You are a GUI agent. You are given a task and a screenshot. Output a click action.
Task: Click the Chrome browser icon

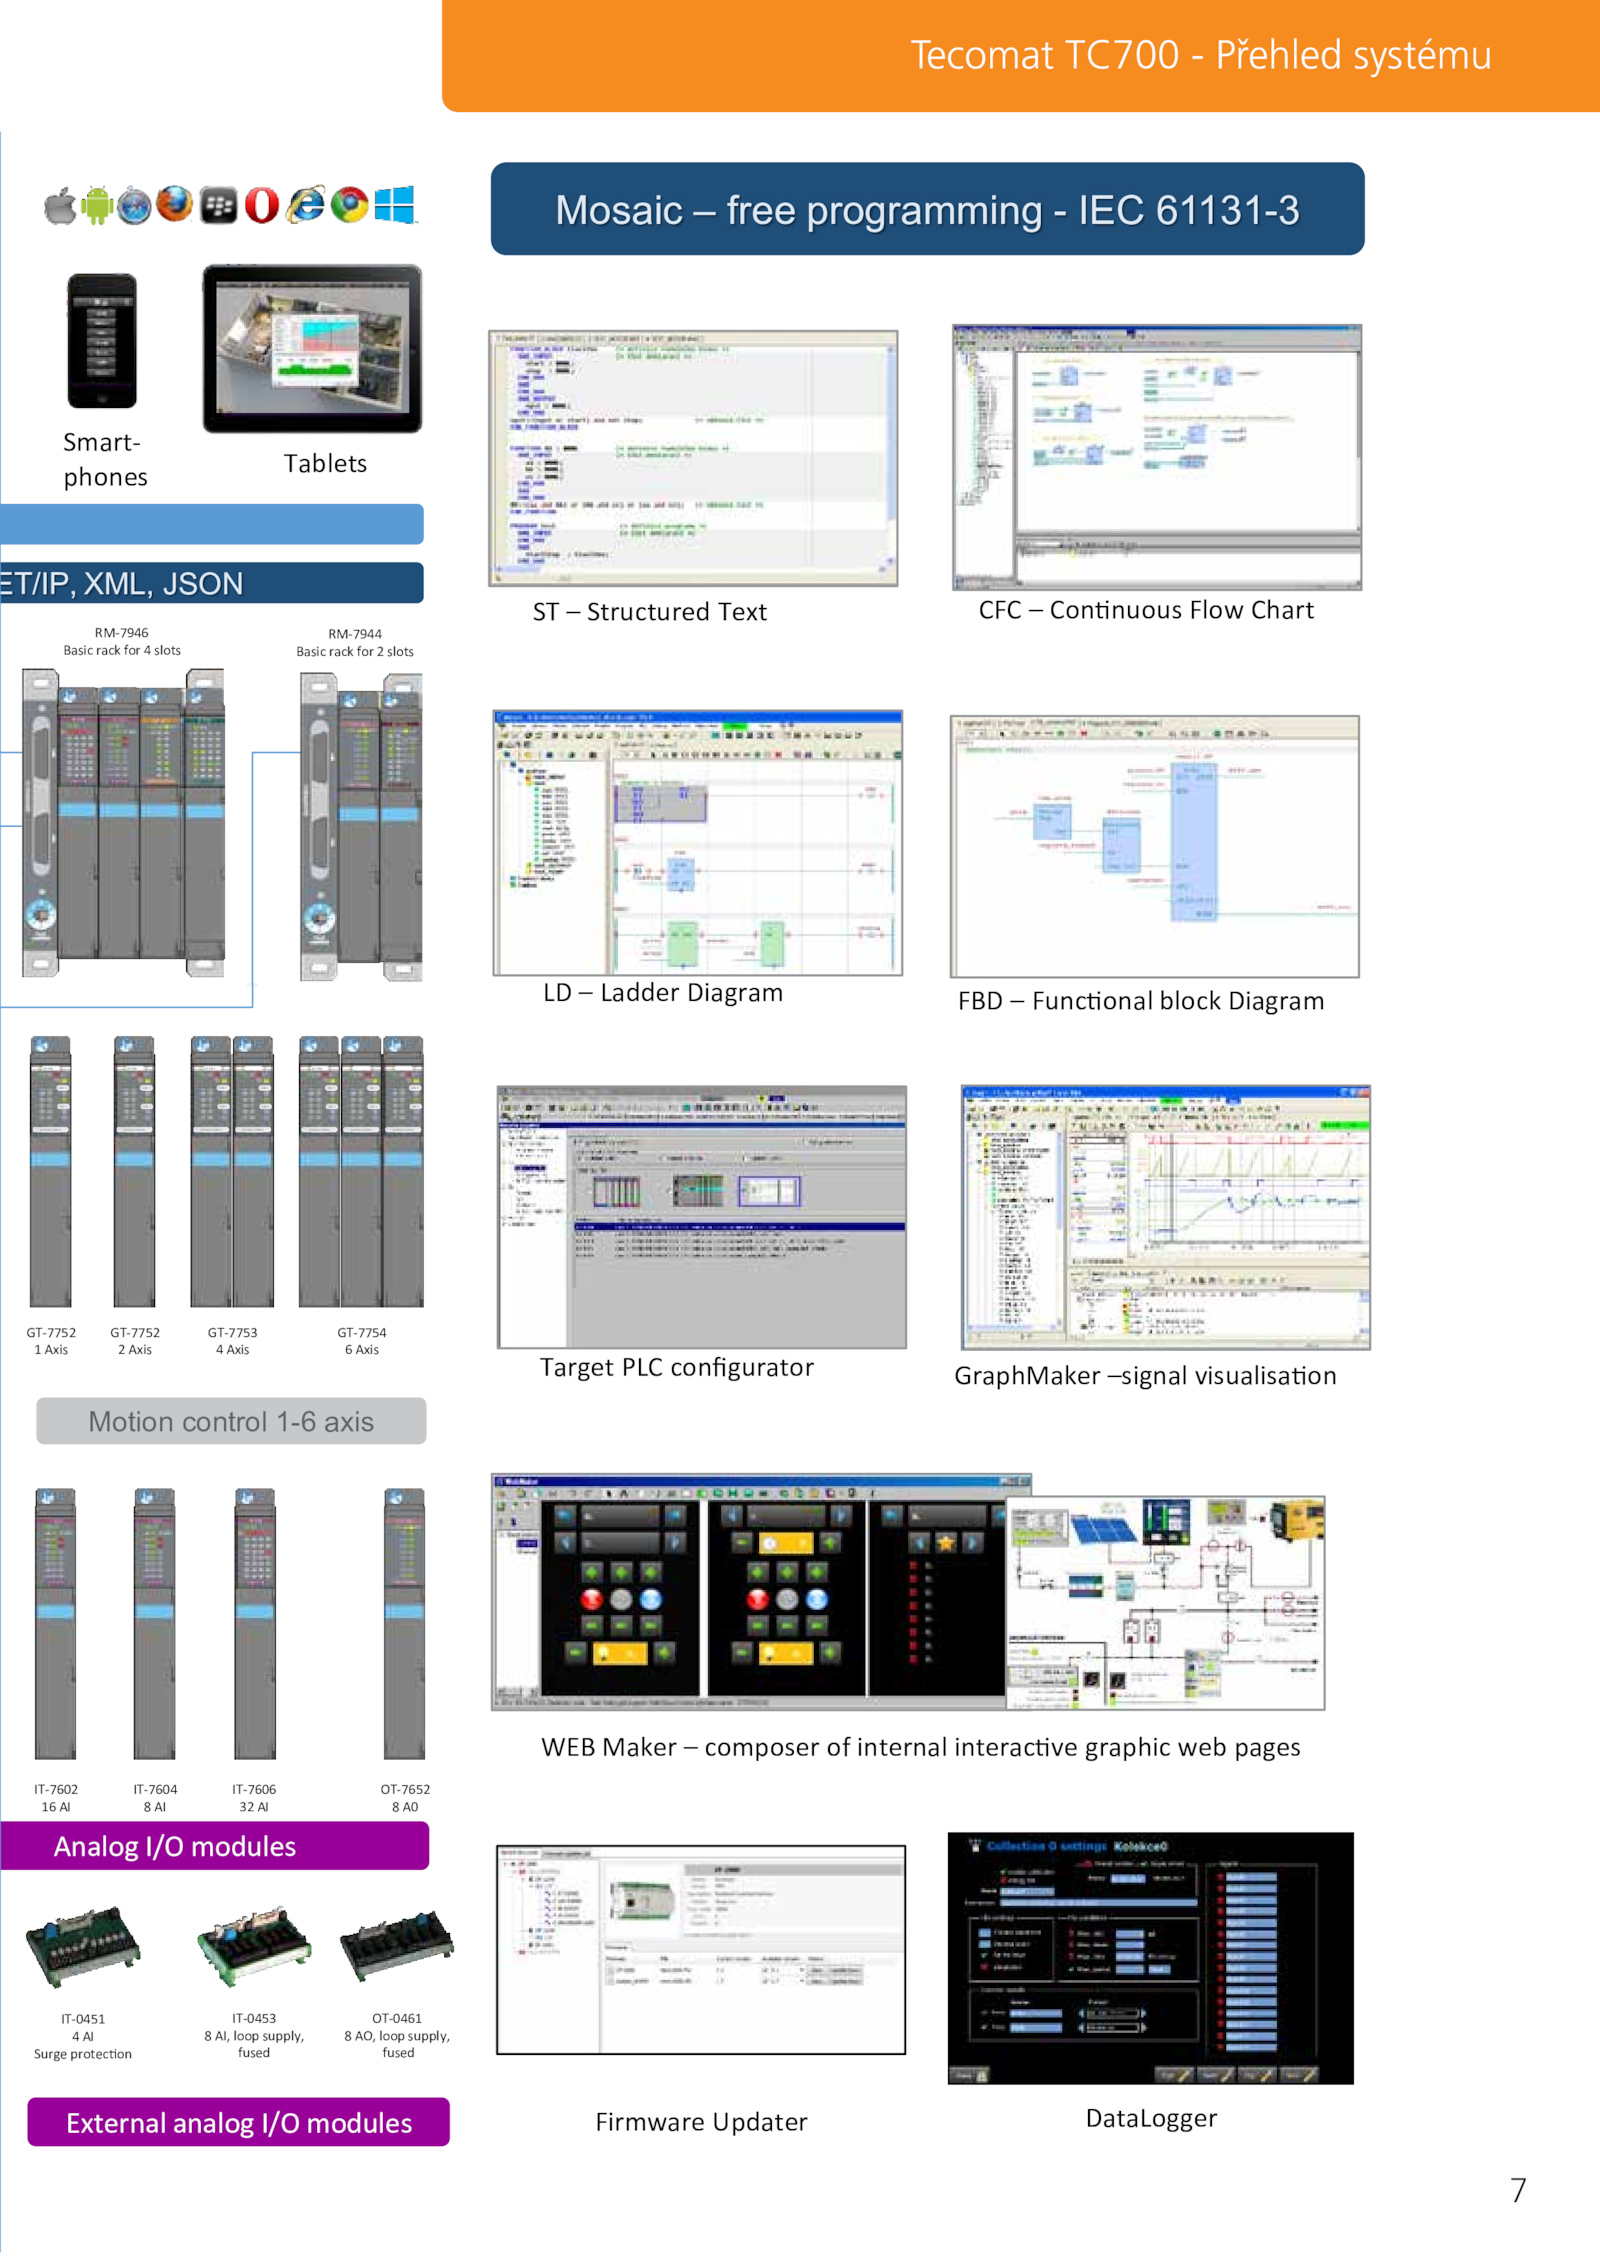(350, 205)
